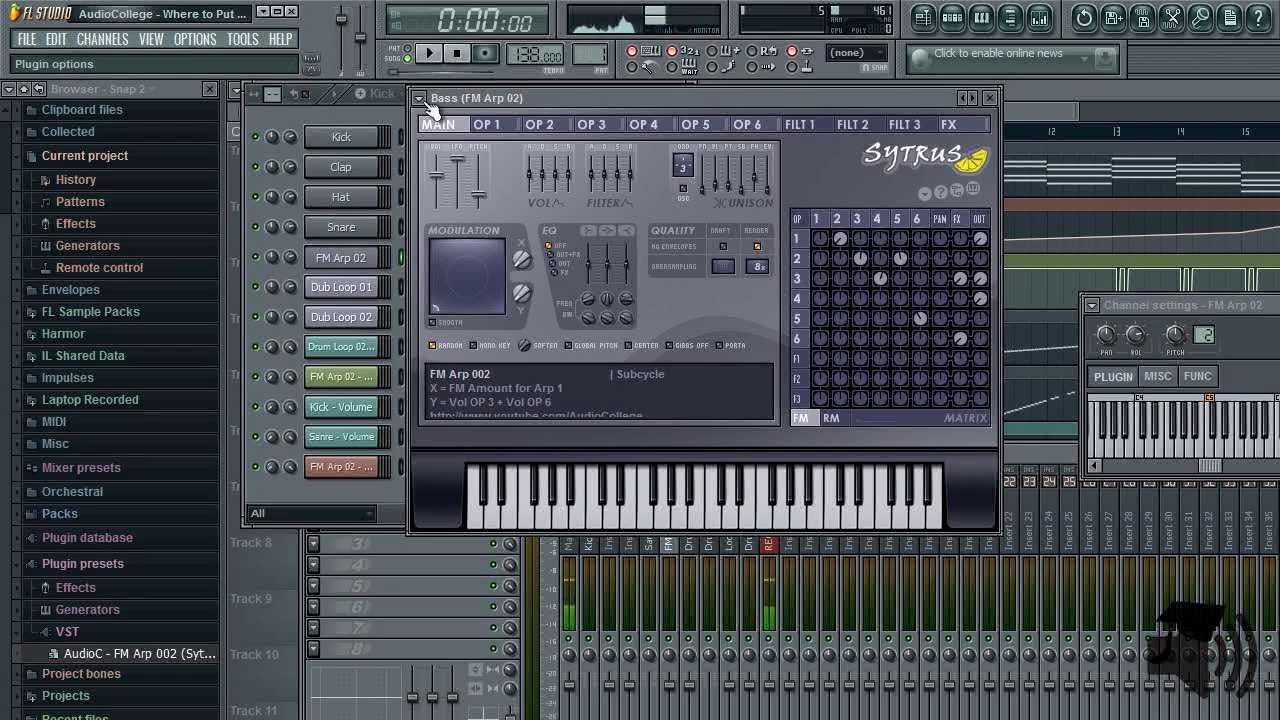Open the MISC tab in Channel settings
Viewport: 1280px width, 720px height.
point(1157,377)
